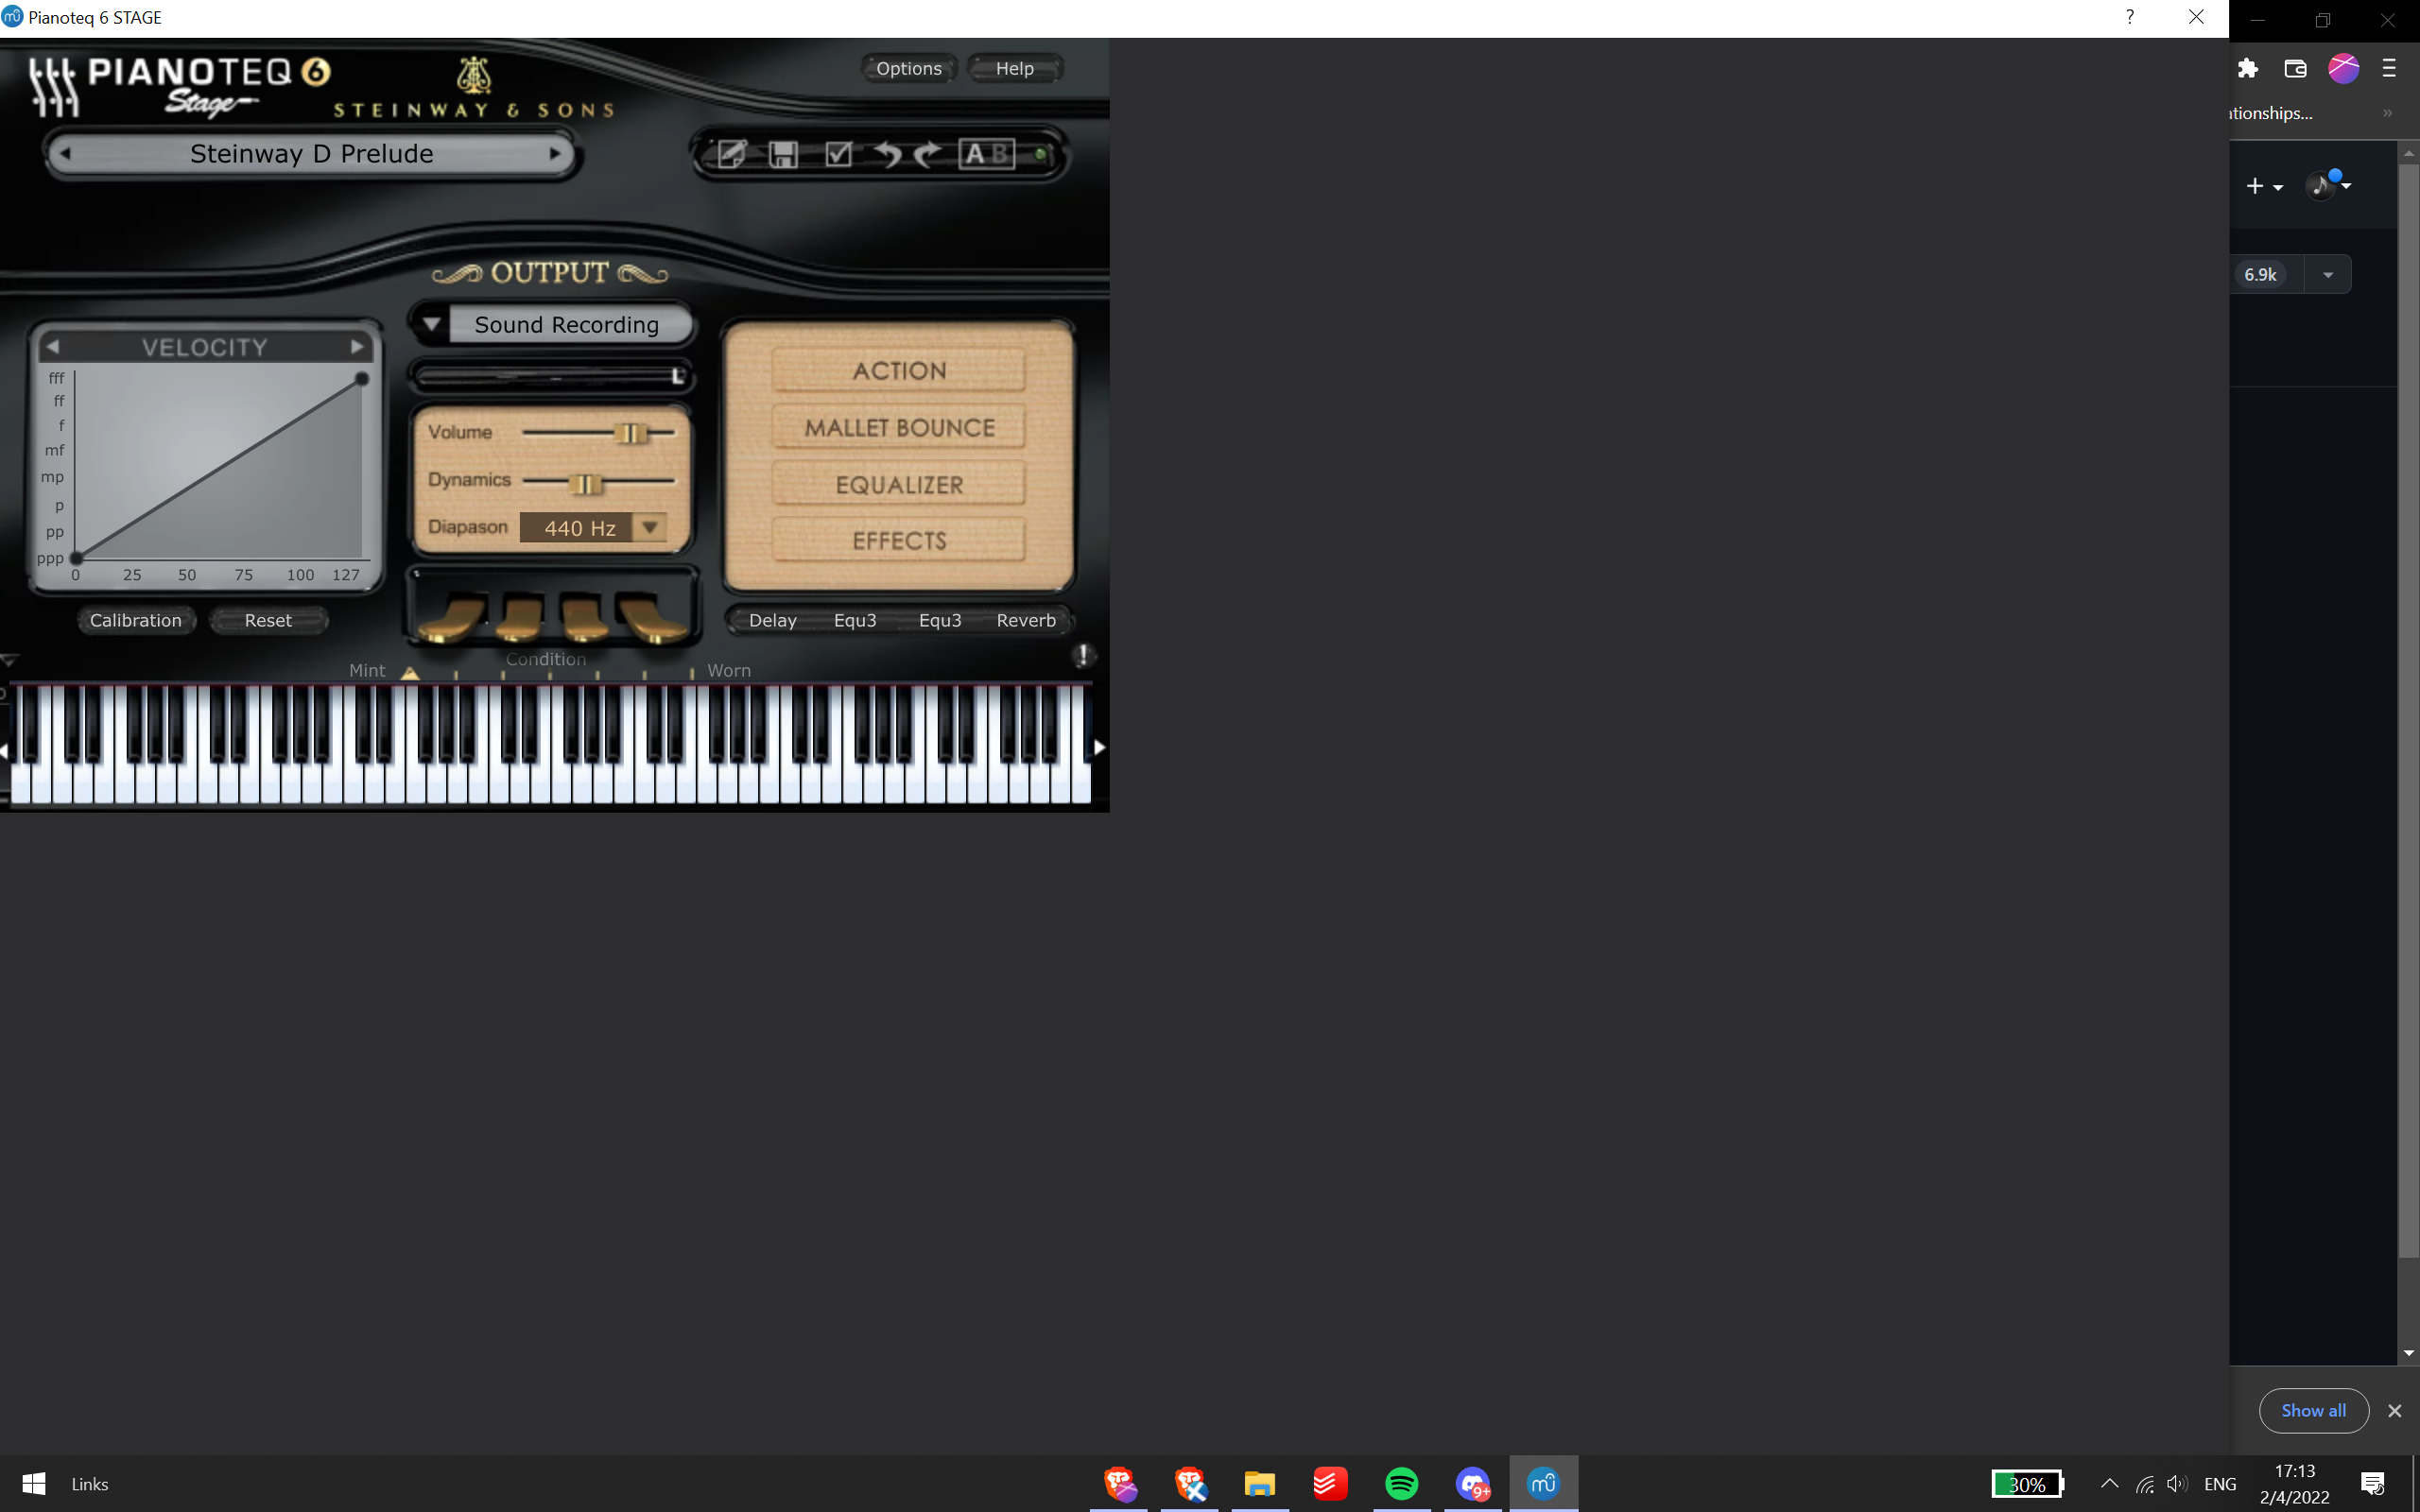Open the Help menu
2420x1512 pixels.
[1014, 68]
